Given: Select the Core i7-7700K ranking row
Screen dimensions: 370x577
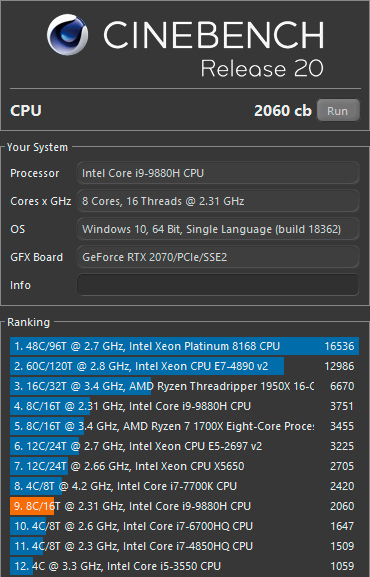Looking at the screenshot, I should pyautogui.click(x=184, y=486).
